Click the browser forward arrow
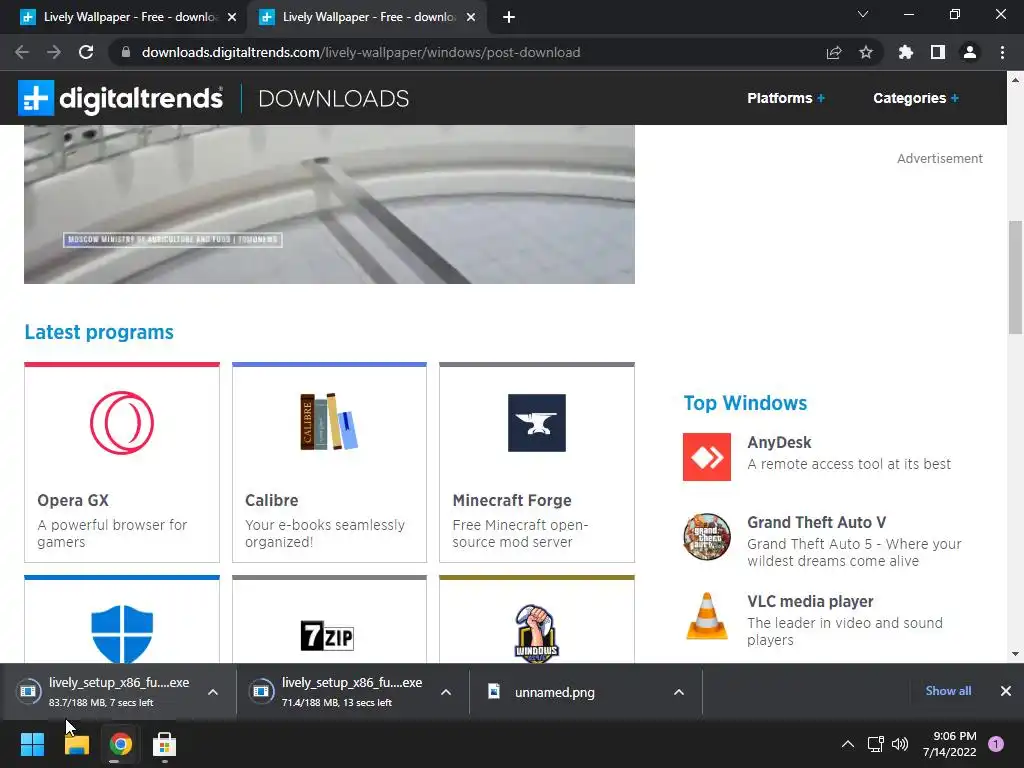The height and width of the screenshot is (768, 1024). click(x=54, y=52)
